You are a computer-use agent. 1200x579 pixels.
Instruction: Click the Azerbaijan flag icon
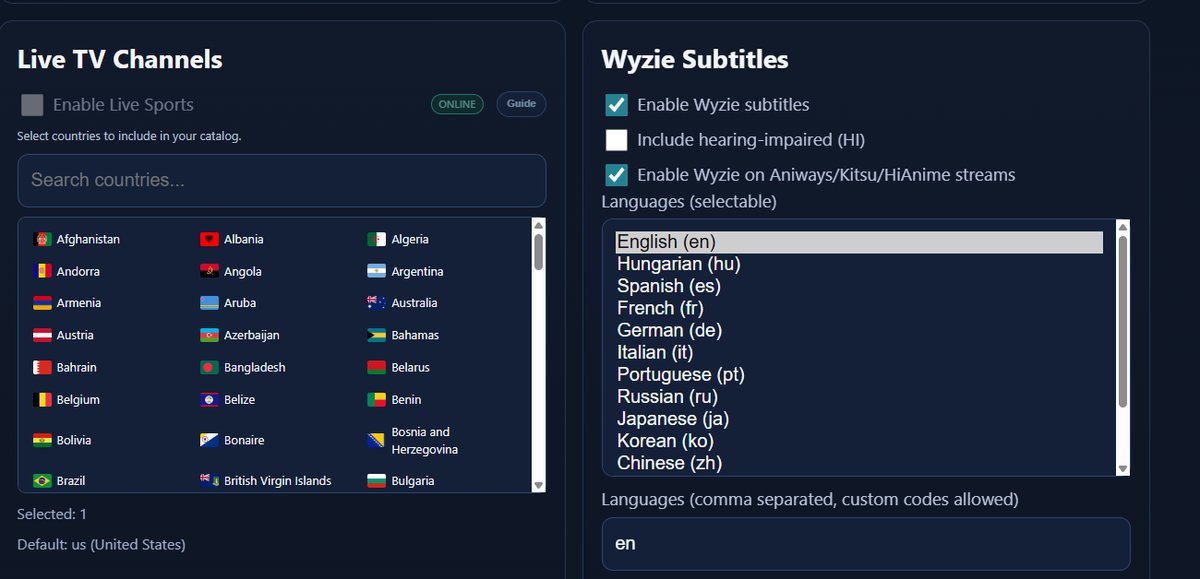(209, 335)
